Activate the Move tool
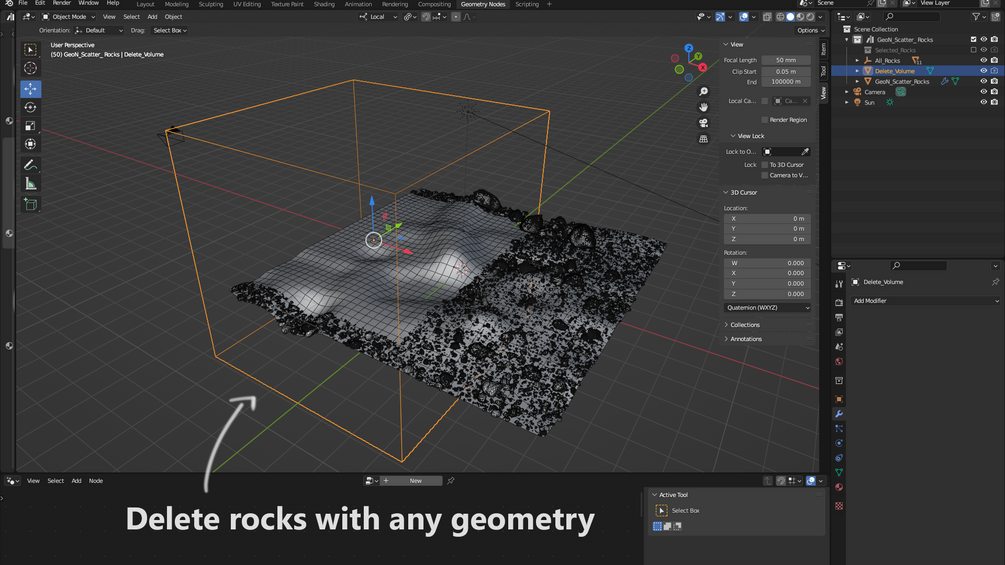The height and width of the screenshot is (565, 1005). tap(30, 89)
